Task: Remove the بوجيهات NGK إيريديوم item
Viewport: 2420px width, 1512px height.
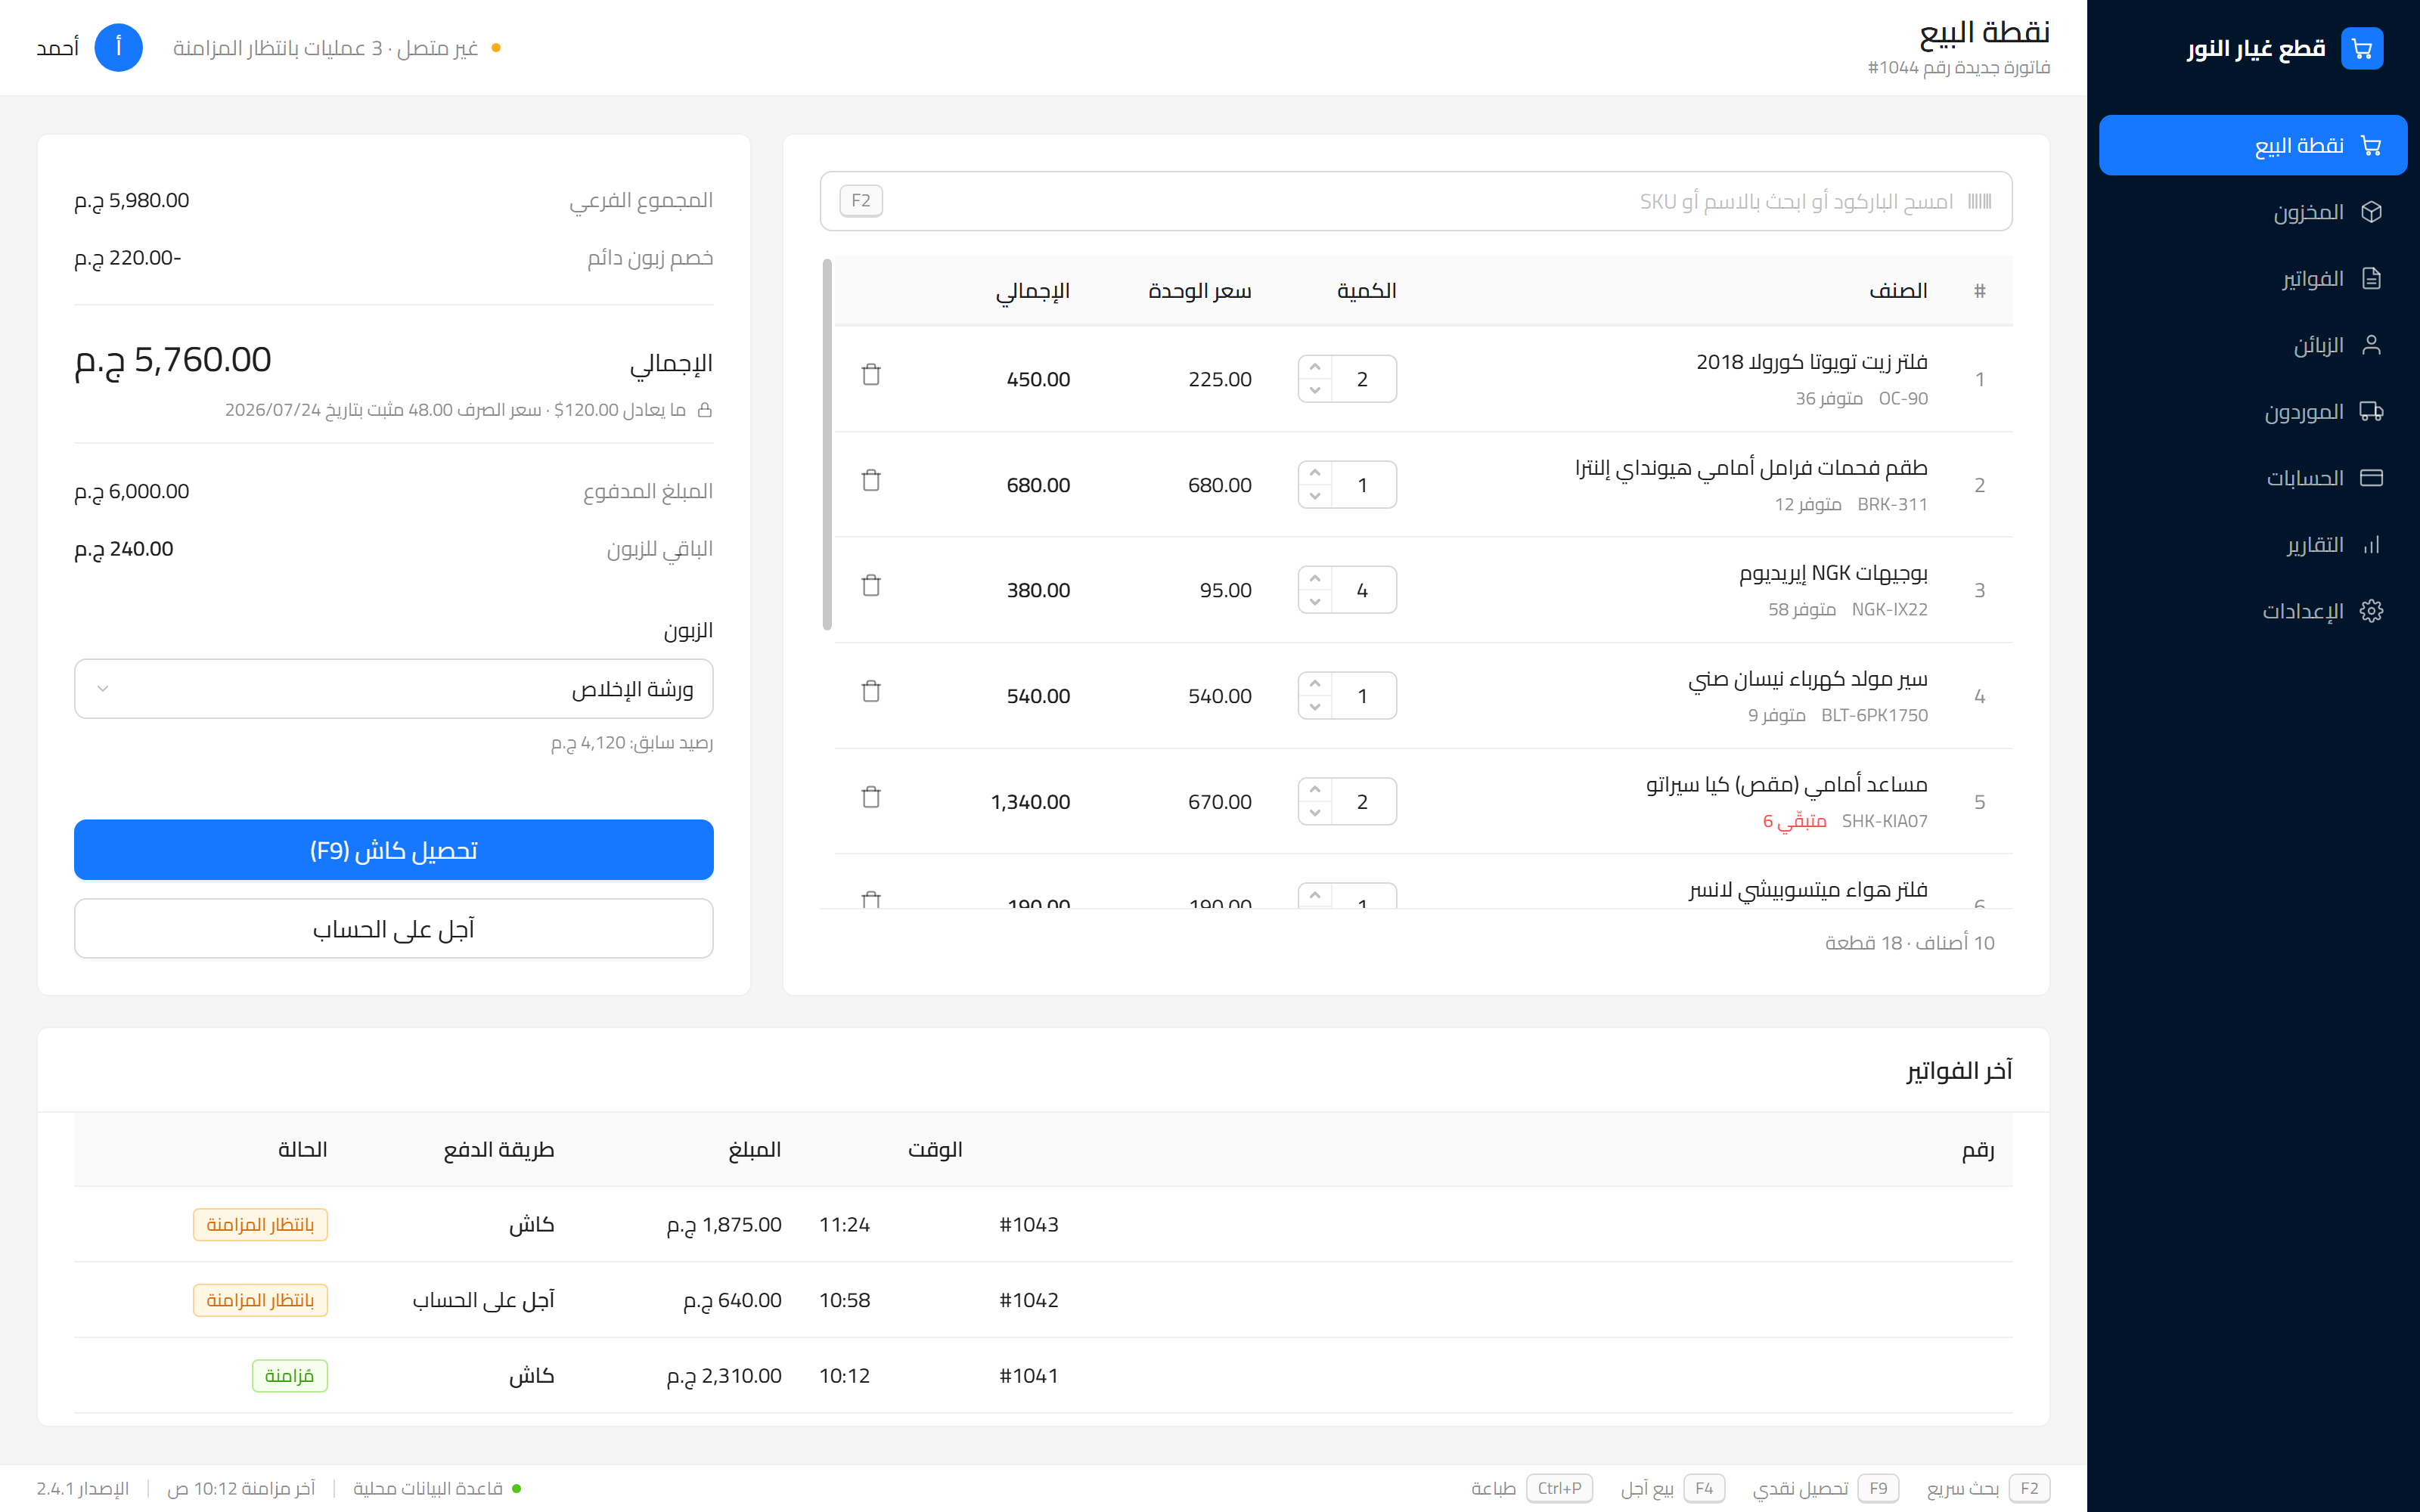Action: click(871, 586)
